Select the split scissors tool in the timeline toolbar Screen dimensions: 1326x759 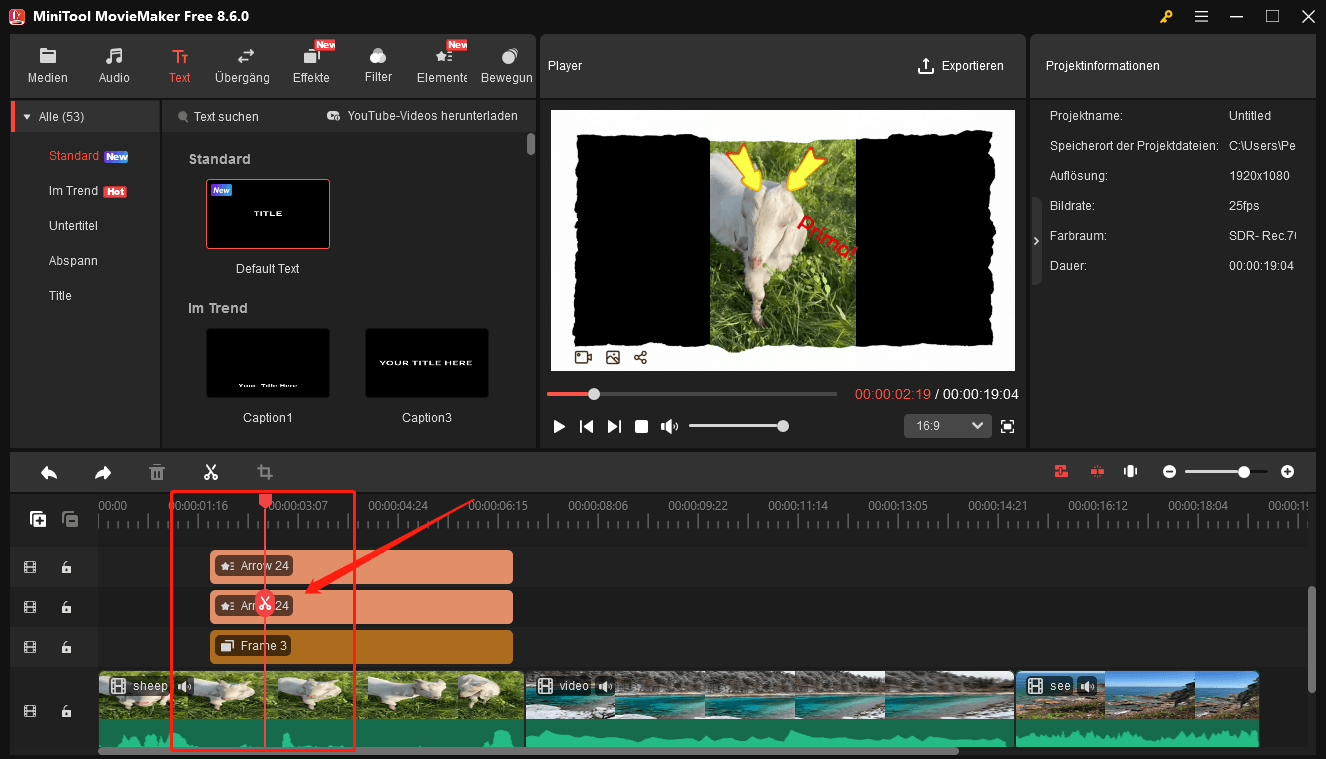[211, 471]
